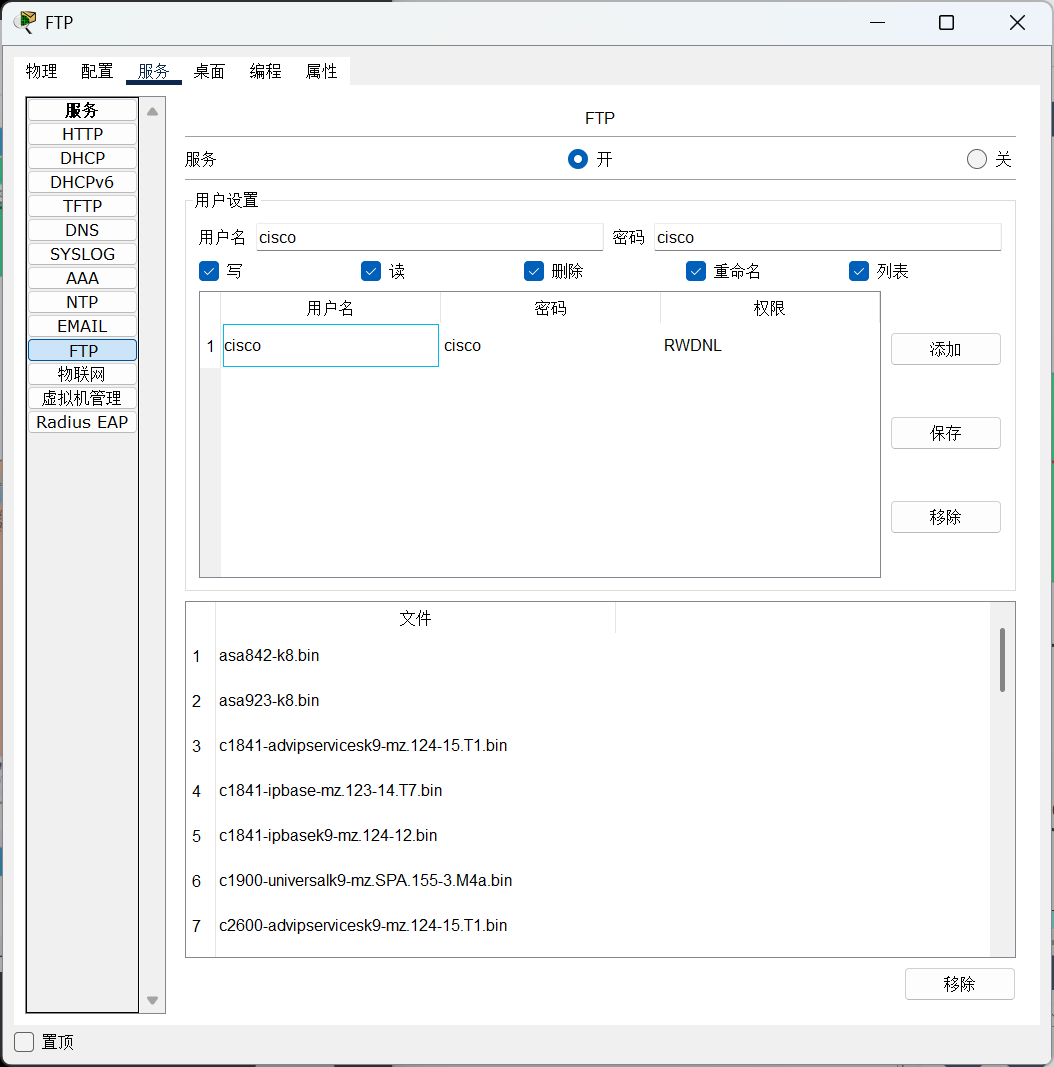
Task: Select the cisco username cell in the user table
Action: (x=331, y=346)
